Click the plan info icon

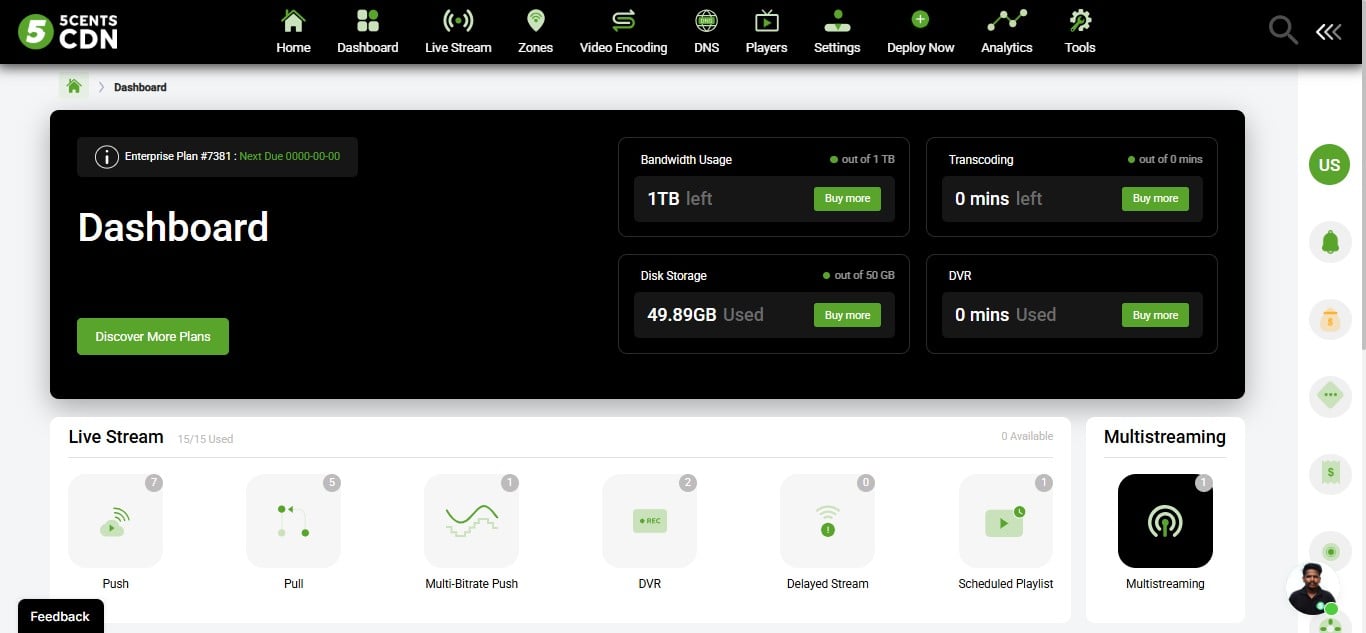[x=106, y=157]
